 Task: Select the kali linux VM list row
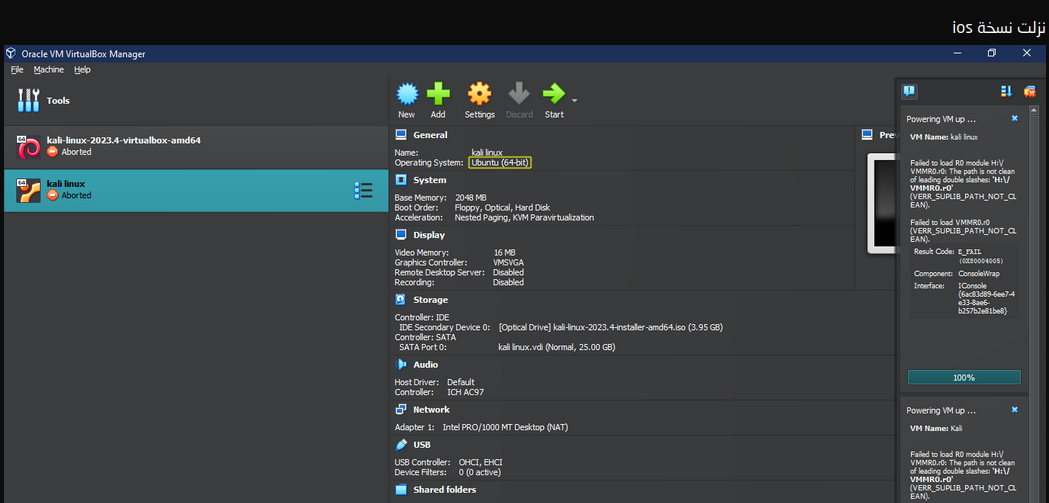(196, 191)
